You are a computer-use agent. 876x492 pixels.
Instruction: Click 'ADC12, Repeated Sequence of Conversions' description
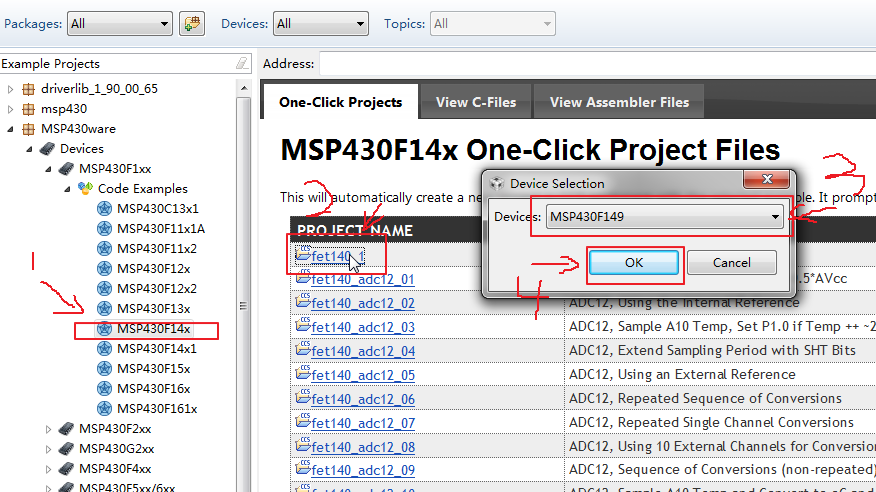(x=705, y=398)
